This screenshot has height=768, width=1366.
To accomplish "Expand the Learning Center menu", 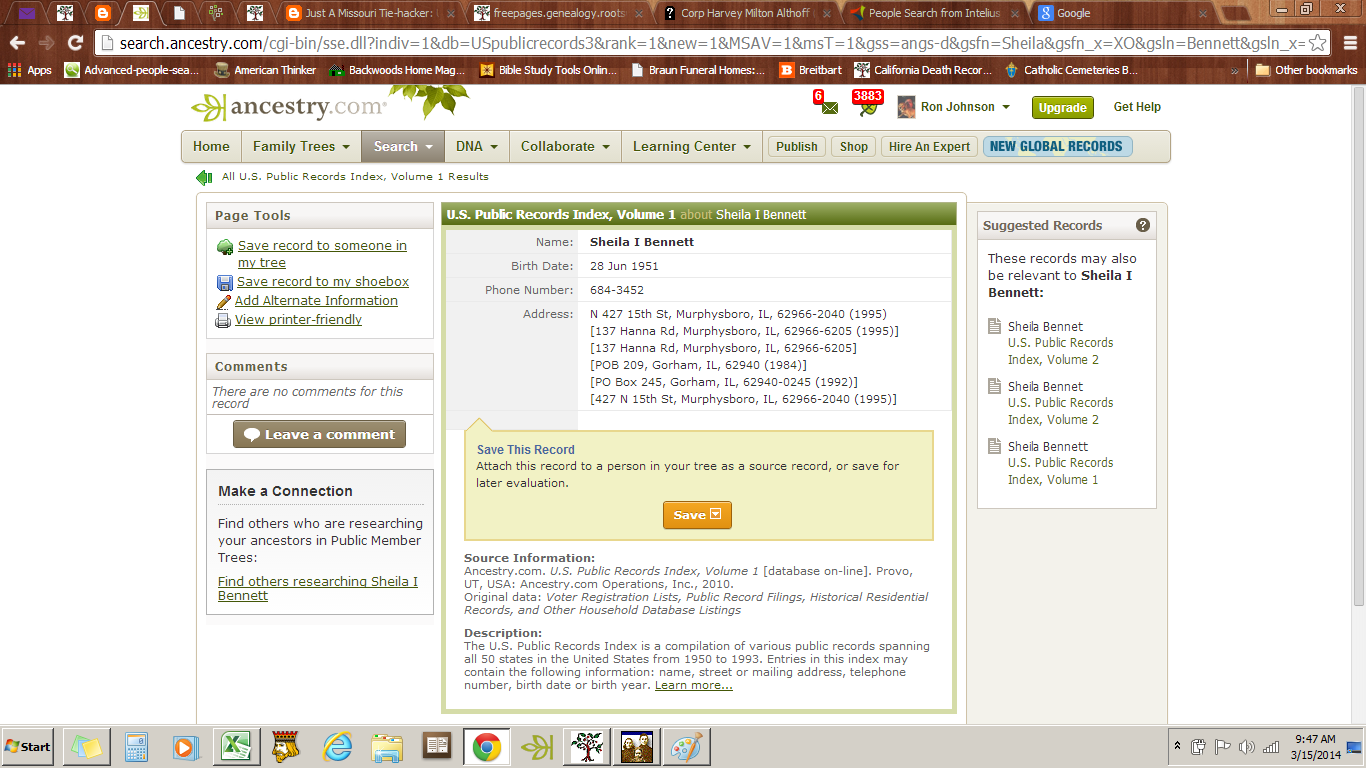I will coord(692,146).
